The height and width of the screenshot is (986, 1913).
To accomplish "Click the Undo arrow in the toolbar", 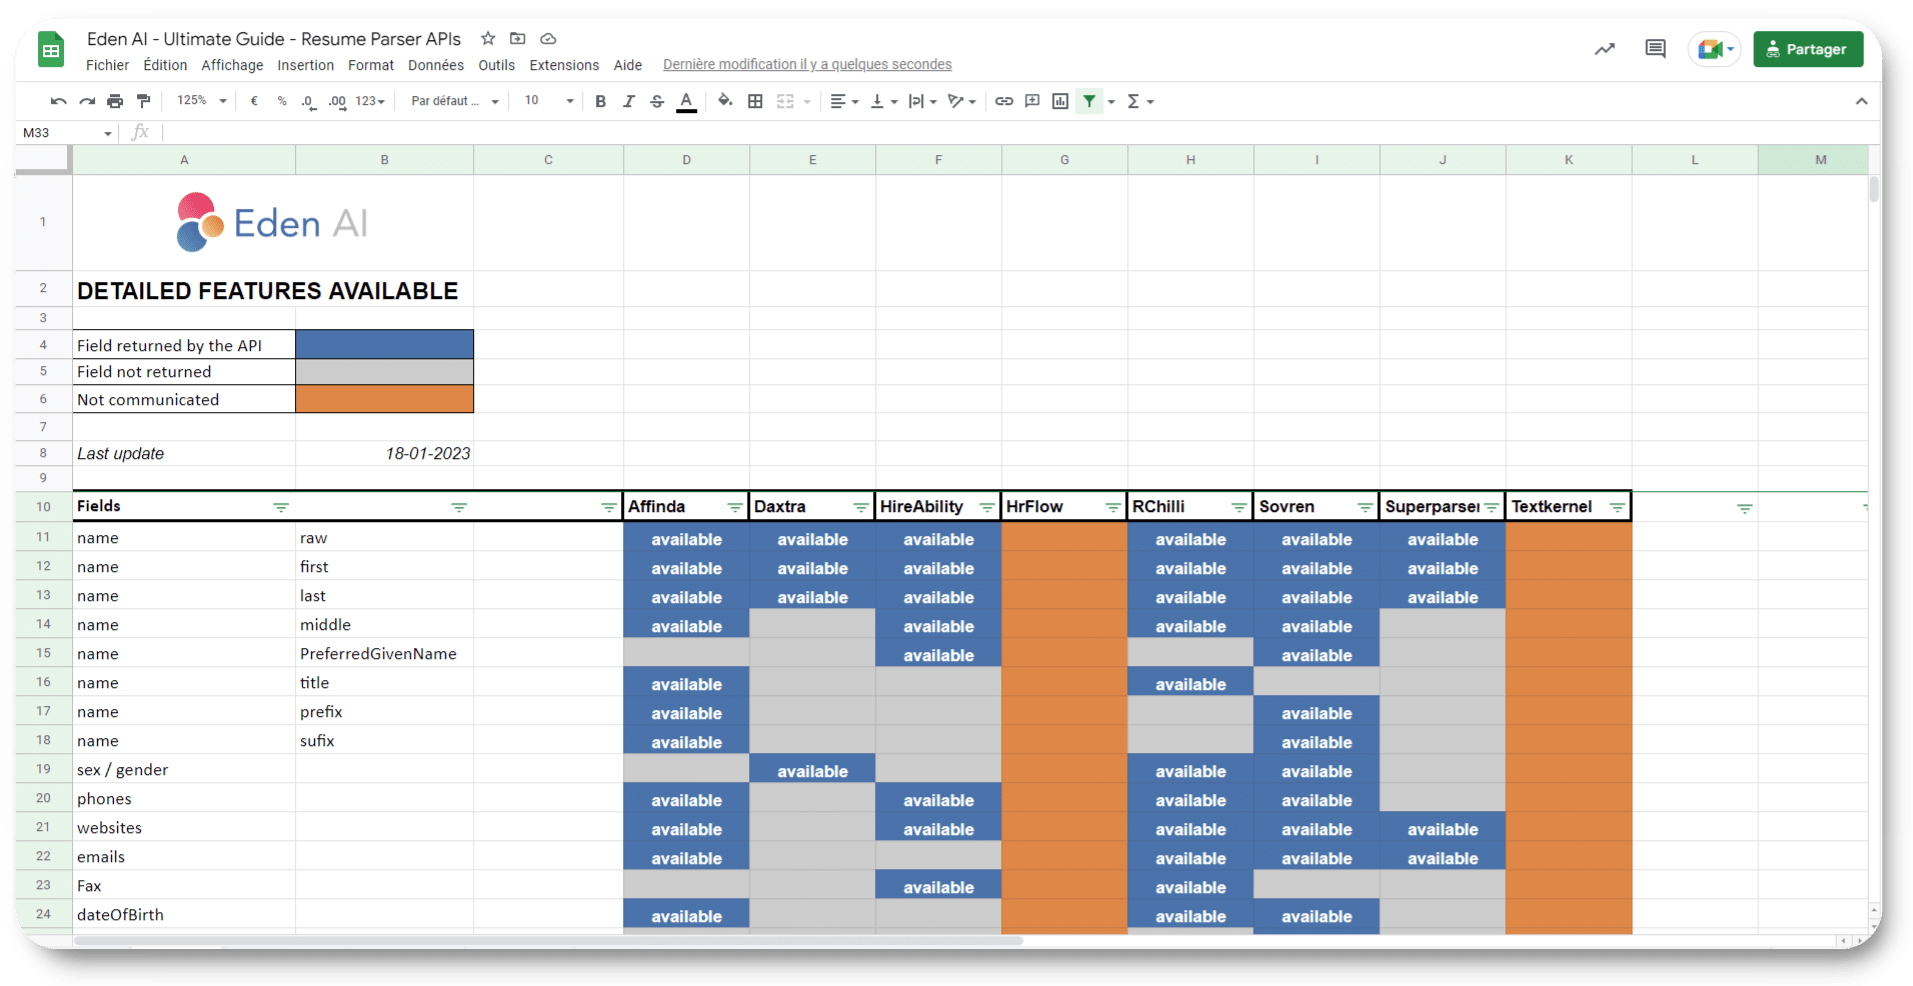I will pos(59,101).
